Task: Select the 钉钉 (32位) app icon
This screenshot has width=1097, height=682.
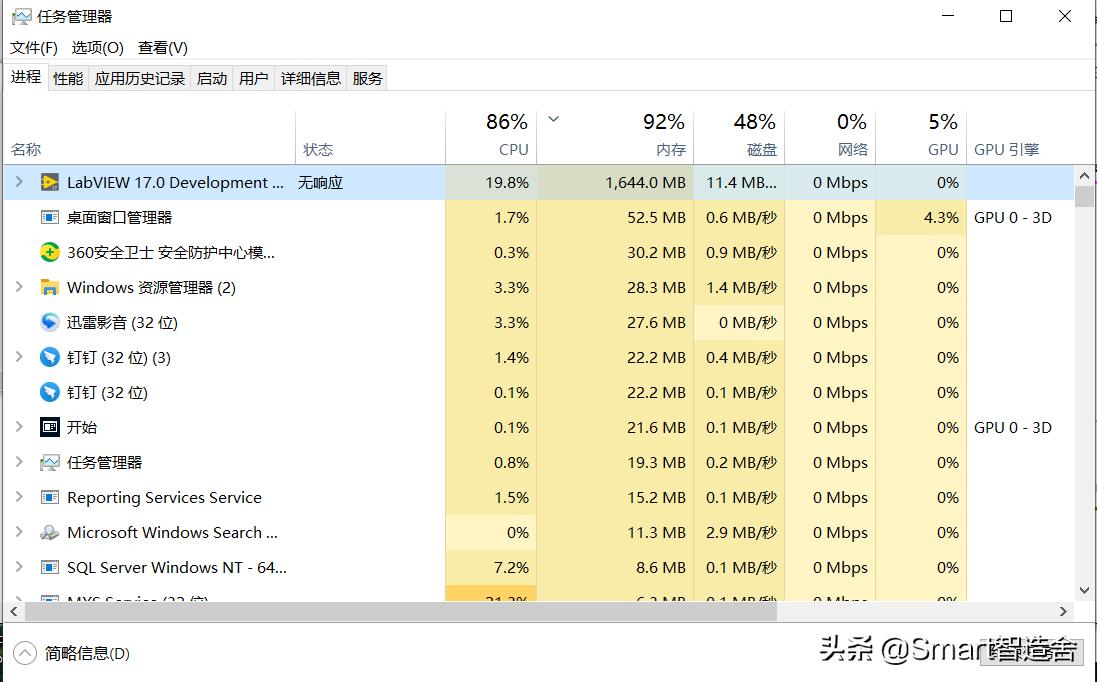Action: (x=50, y=392)
